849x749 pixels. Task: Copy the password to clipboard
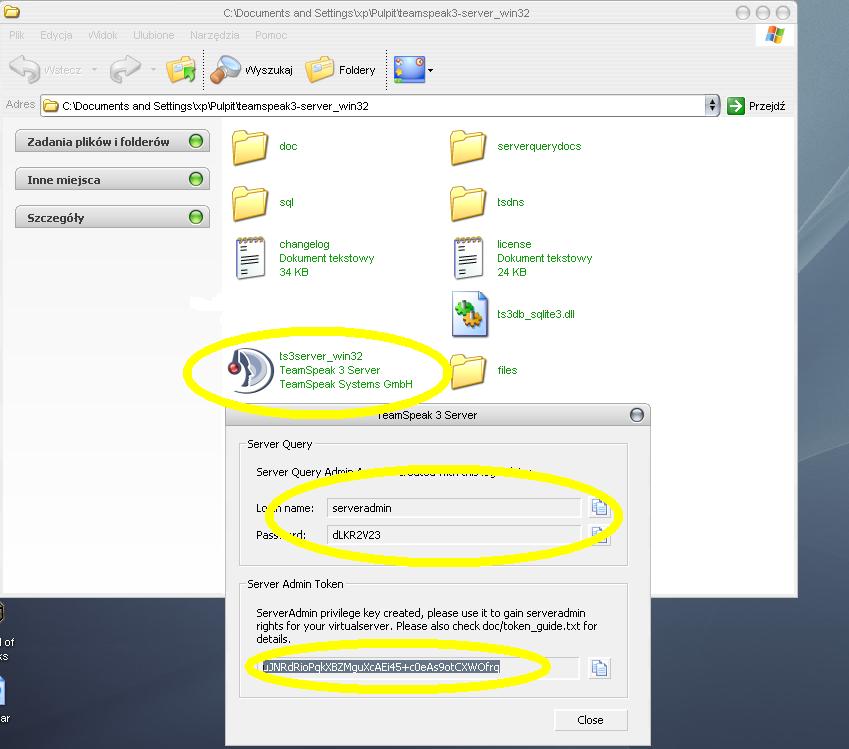click(599, 535)
